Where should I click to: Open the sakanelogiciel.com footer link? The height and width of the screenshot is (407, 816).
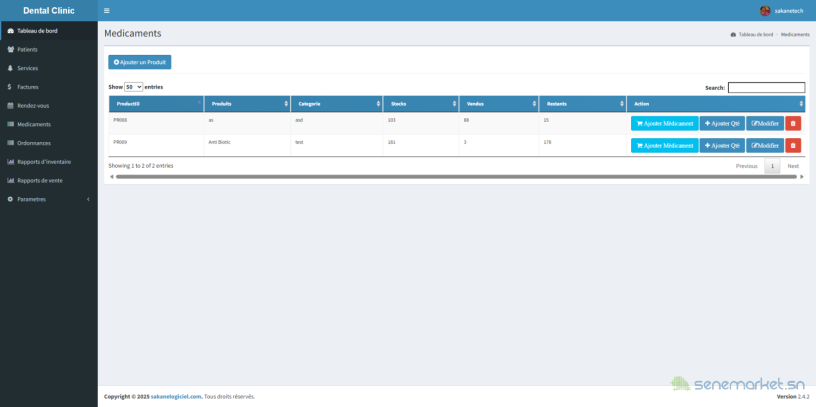click(176, 397)
